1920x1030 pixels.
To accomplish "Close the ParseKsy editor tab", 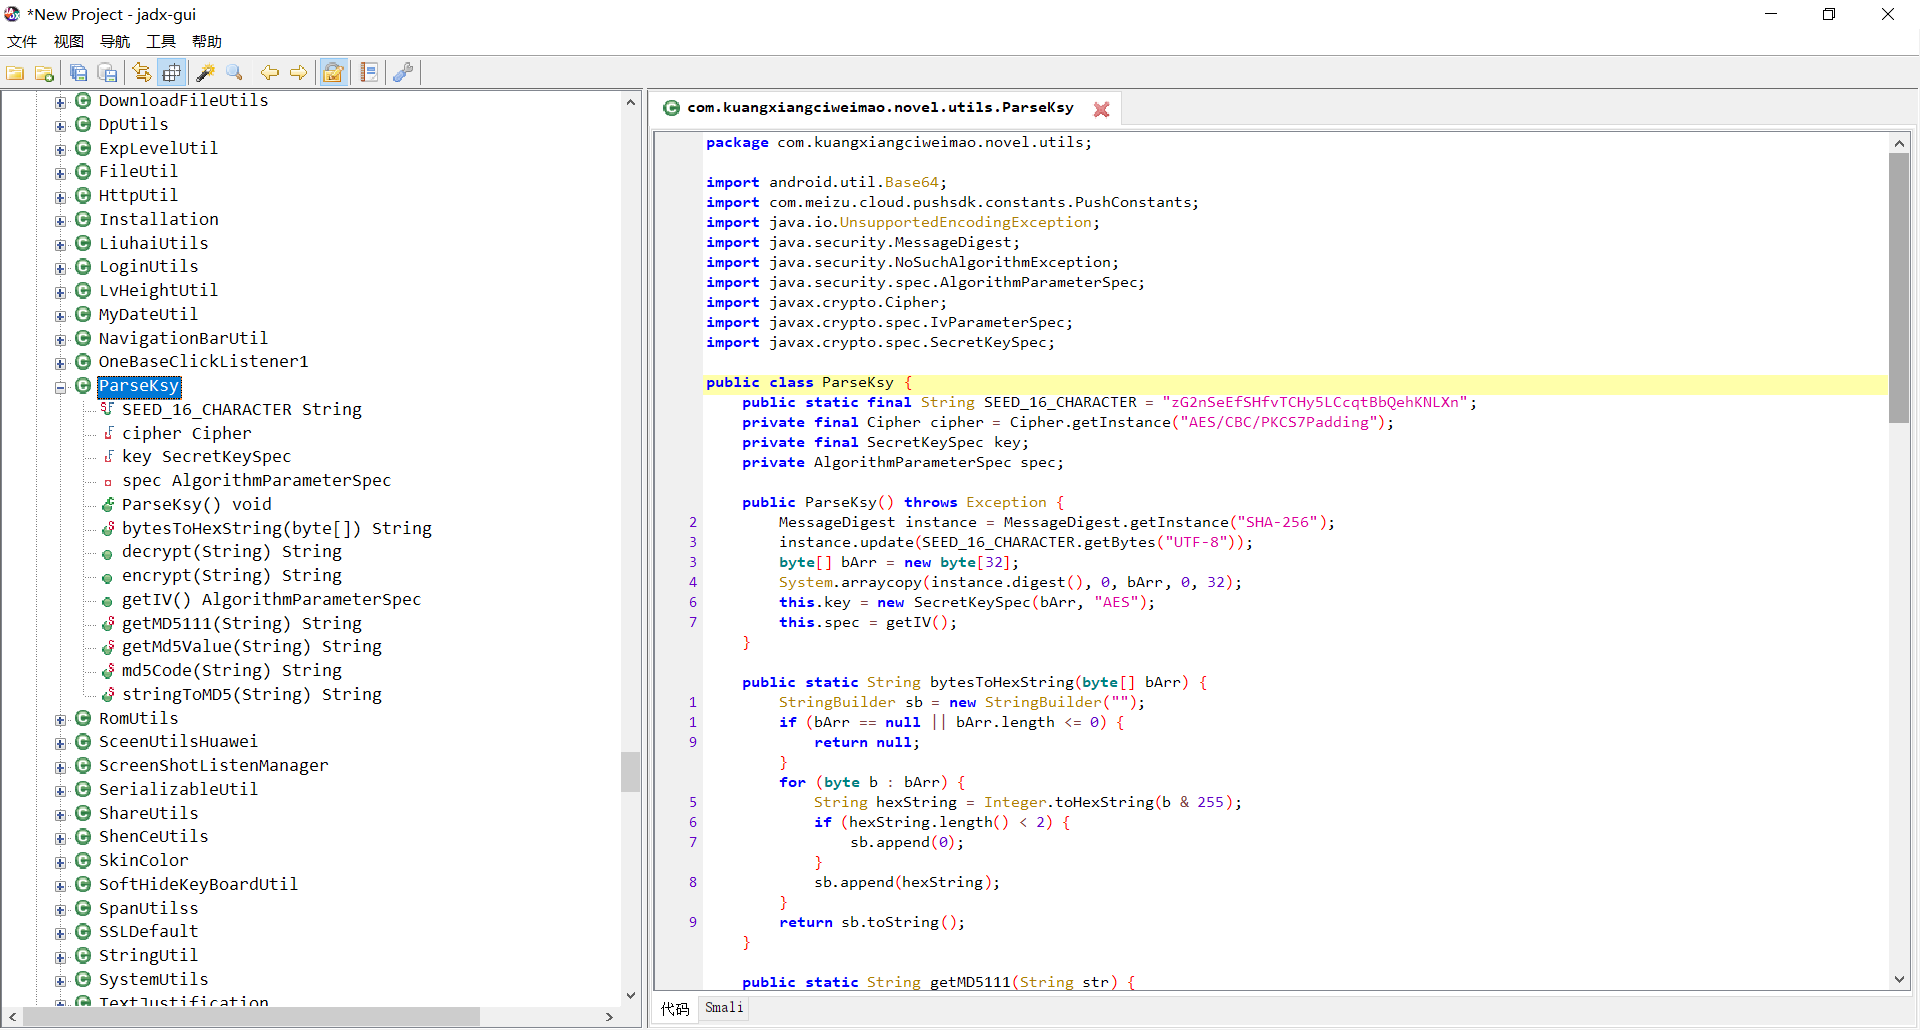I will point(1101,109).
